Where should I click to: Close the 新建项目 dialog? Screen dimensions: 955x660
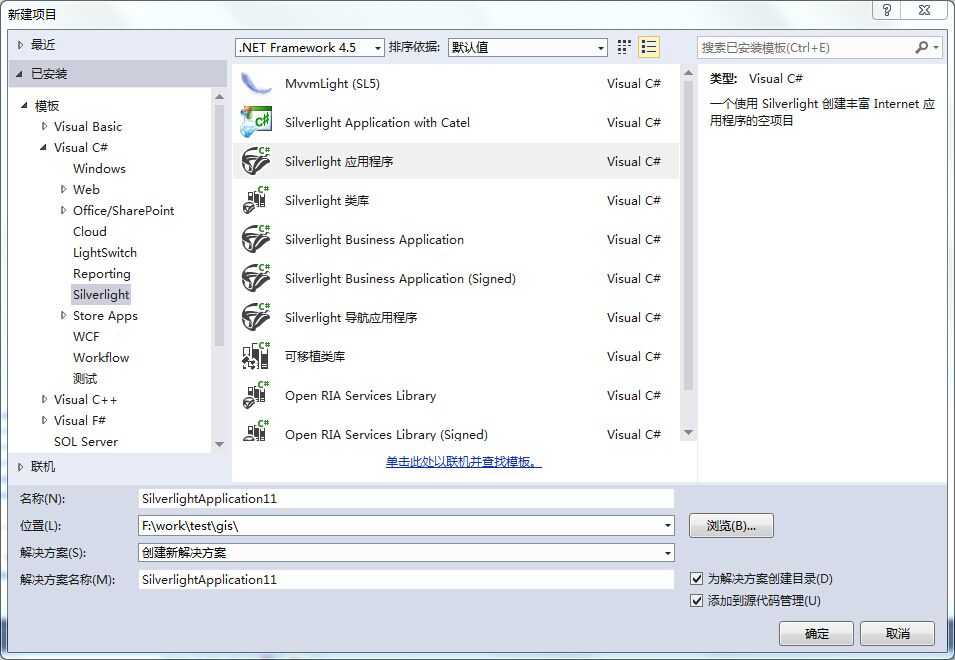click(x=925, y=10)
